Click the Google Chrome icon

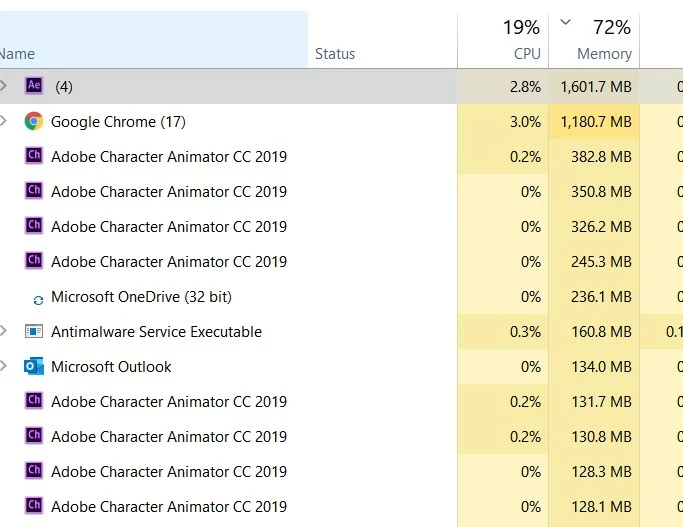[34, 121]
